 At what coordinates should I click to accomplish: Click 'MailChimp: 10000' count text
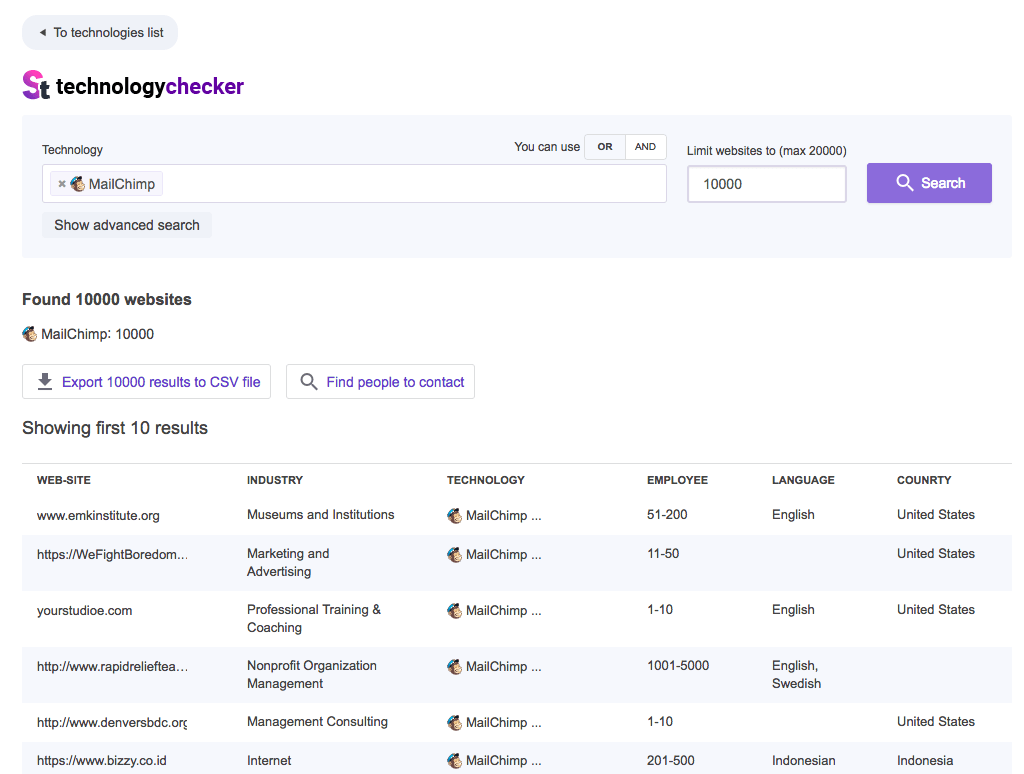[97, 334]
